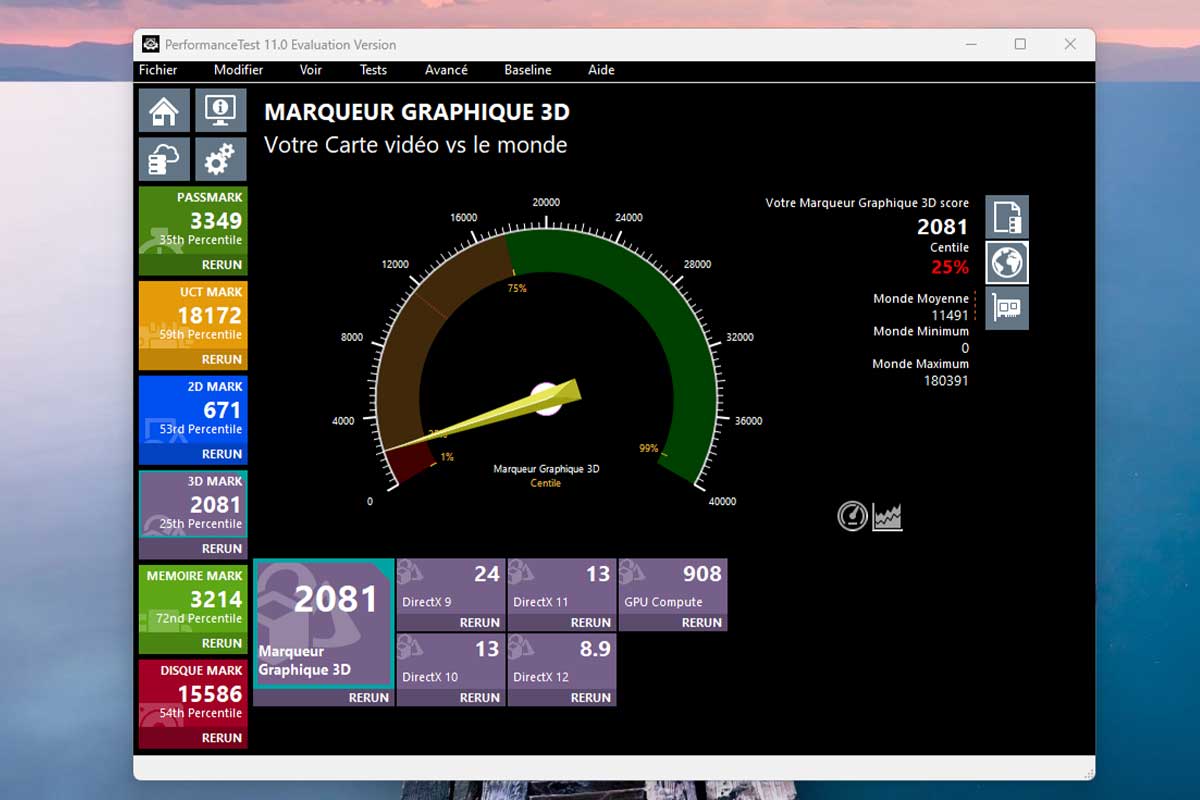Switch to the distribution chart view icon
Image resolution: width=1200 pixels, height=800 pixels.
coord(888,516)
